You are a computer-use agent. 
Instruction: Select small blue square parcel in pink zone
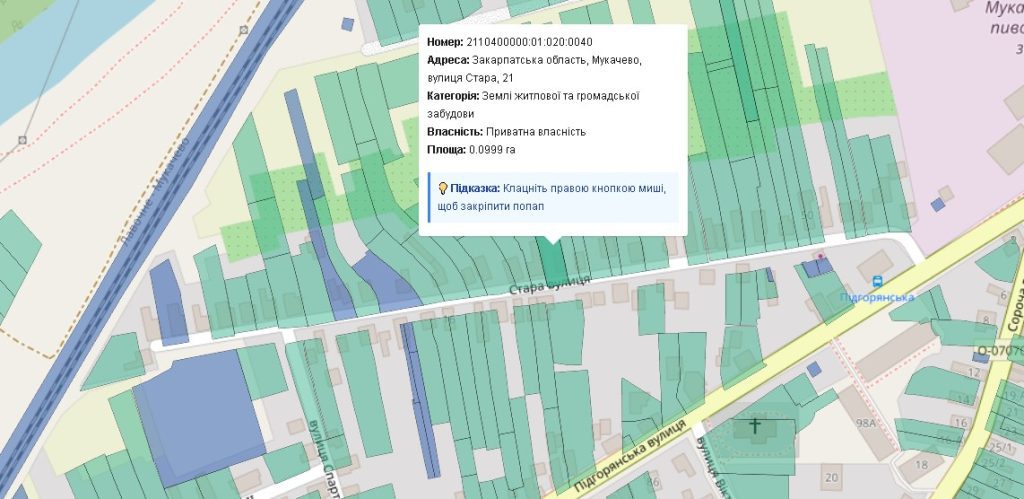tap(937, 204)
